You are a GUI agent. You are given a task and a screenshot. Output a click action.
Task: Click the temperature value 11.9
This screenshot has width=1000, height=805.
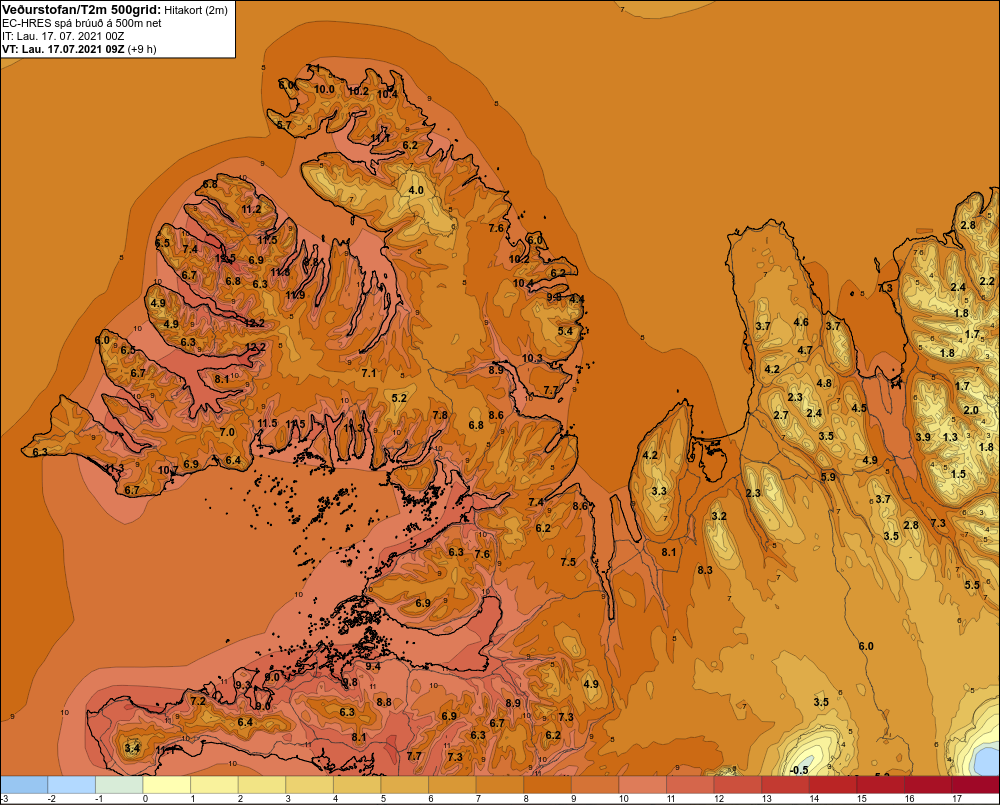pos(295,295)
